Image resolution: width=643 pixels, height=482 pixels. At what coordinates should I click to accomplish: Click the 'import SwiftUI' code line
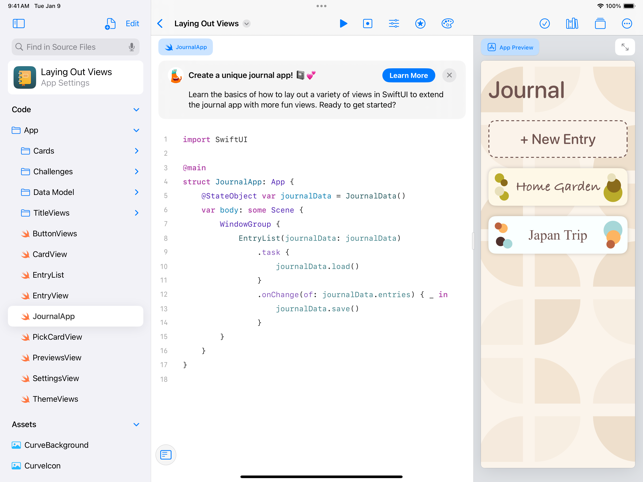215,139
